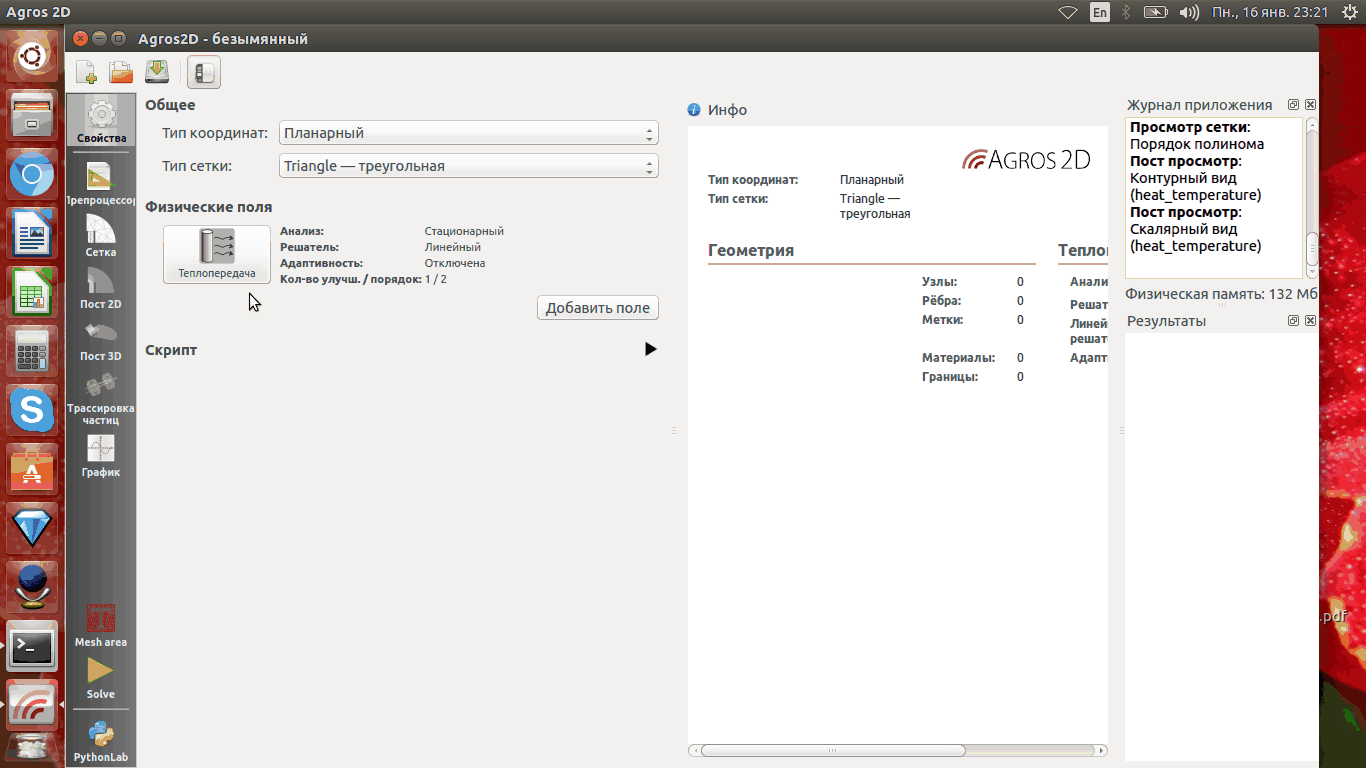Open a file via the folder icon
The height and width of the screenshot is (768, 1366).
click(121, 72)
